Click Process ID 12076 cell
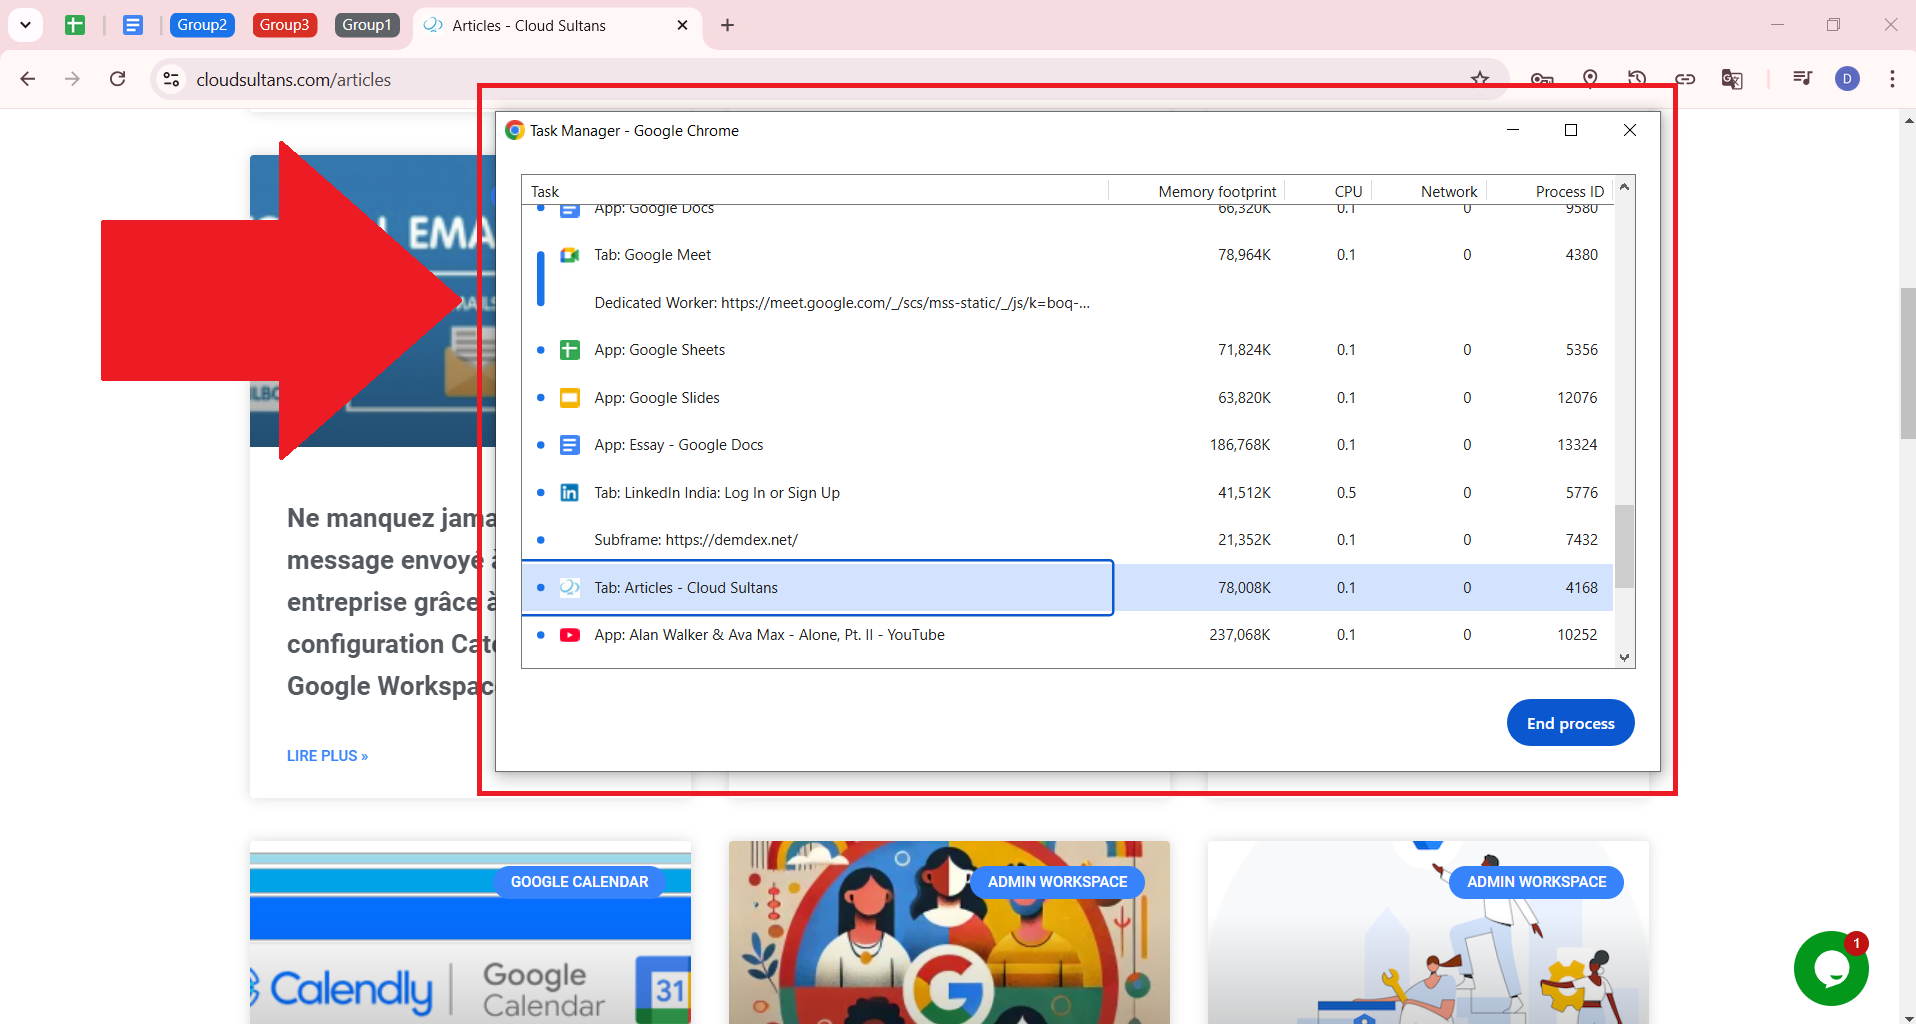This screenshot has width=1916, height=1024. [1577, 398]
